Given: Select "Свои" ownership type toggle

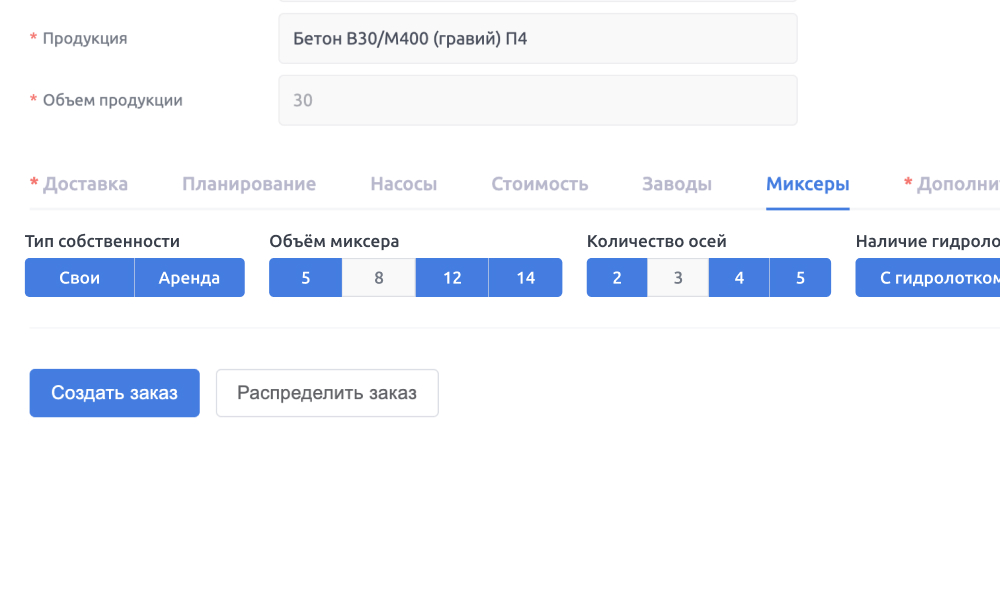Looking at the screenshot, I should point(79,277).
